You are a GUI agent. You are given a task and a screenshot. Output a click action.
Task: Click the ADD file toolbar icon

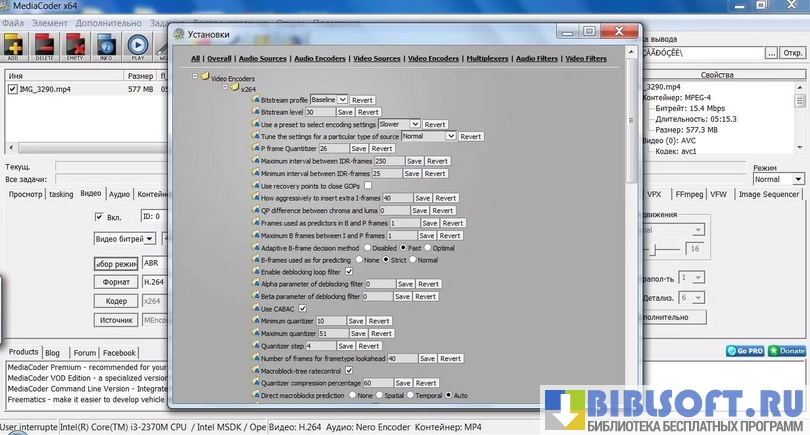pyautogui.click(x=14, y=46)
